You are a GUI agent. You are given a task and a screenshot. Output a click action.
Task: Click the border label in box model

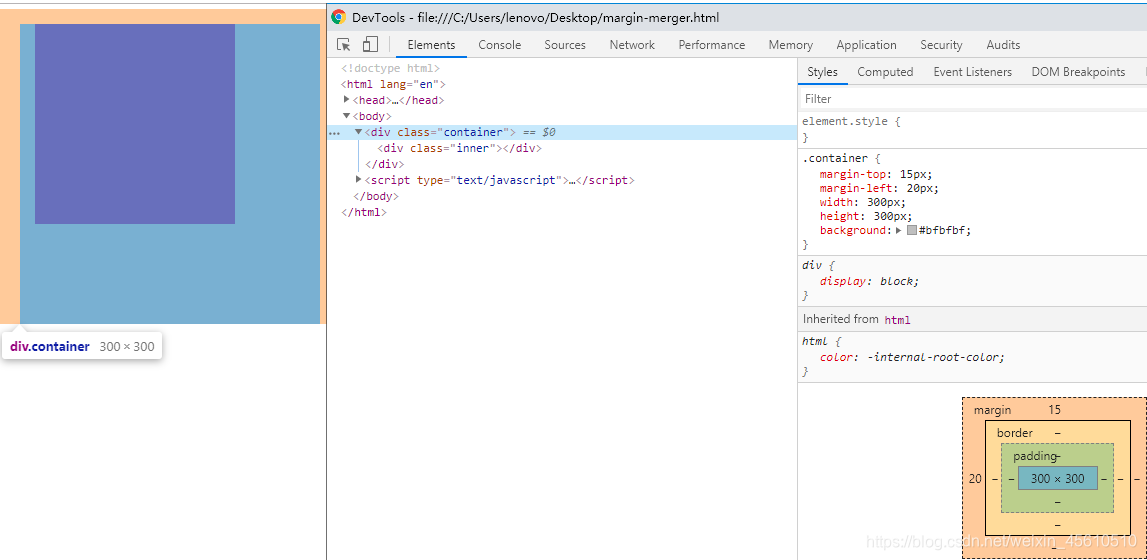click(x=1015, y=433)
